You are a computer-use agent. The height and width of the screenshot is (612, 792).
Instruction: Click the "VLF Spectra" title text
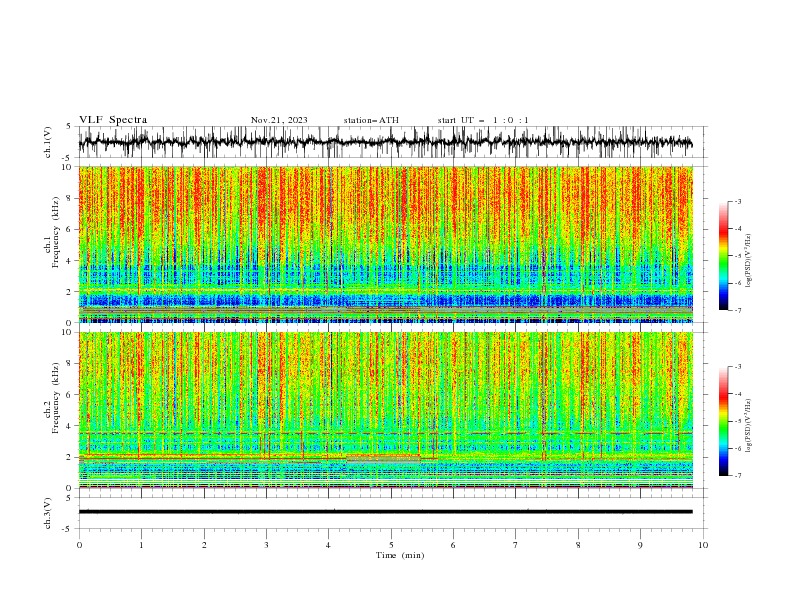[x=113, y=120]
